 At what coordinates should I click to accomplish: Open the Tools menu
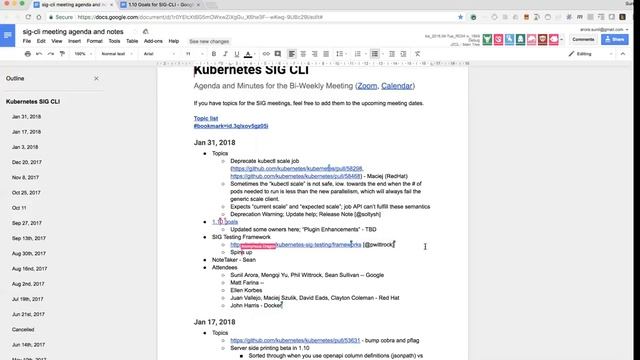coord(114,41)
